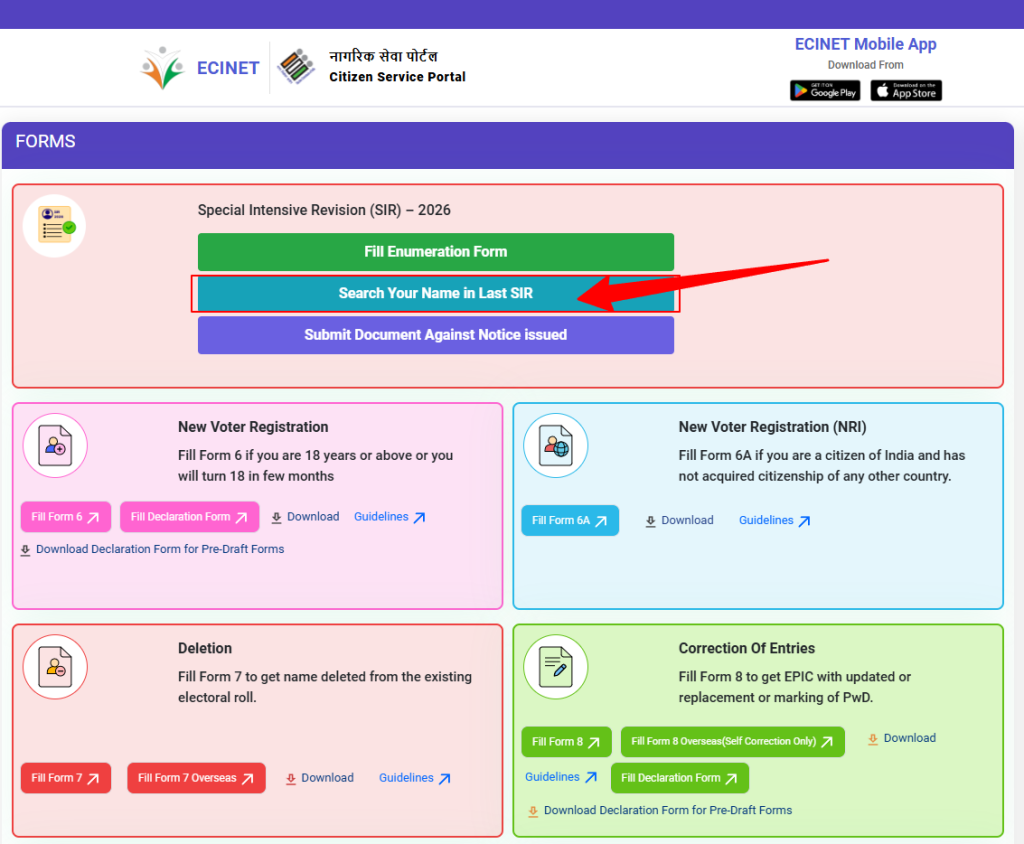The width and height of the screenshot is (1024, 844).
Task: Open Fill Form 6
Action: [66, 517]
